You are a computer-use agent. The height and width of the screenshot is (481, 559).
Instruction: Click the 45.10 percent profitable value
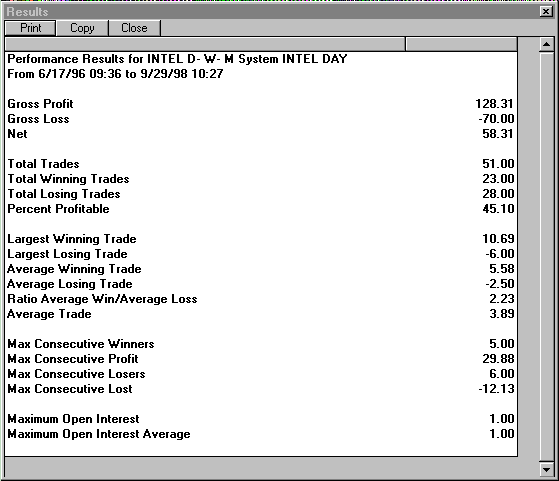click(x=498, y=209)
